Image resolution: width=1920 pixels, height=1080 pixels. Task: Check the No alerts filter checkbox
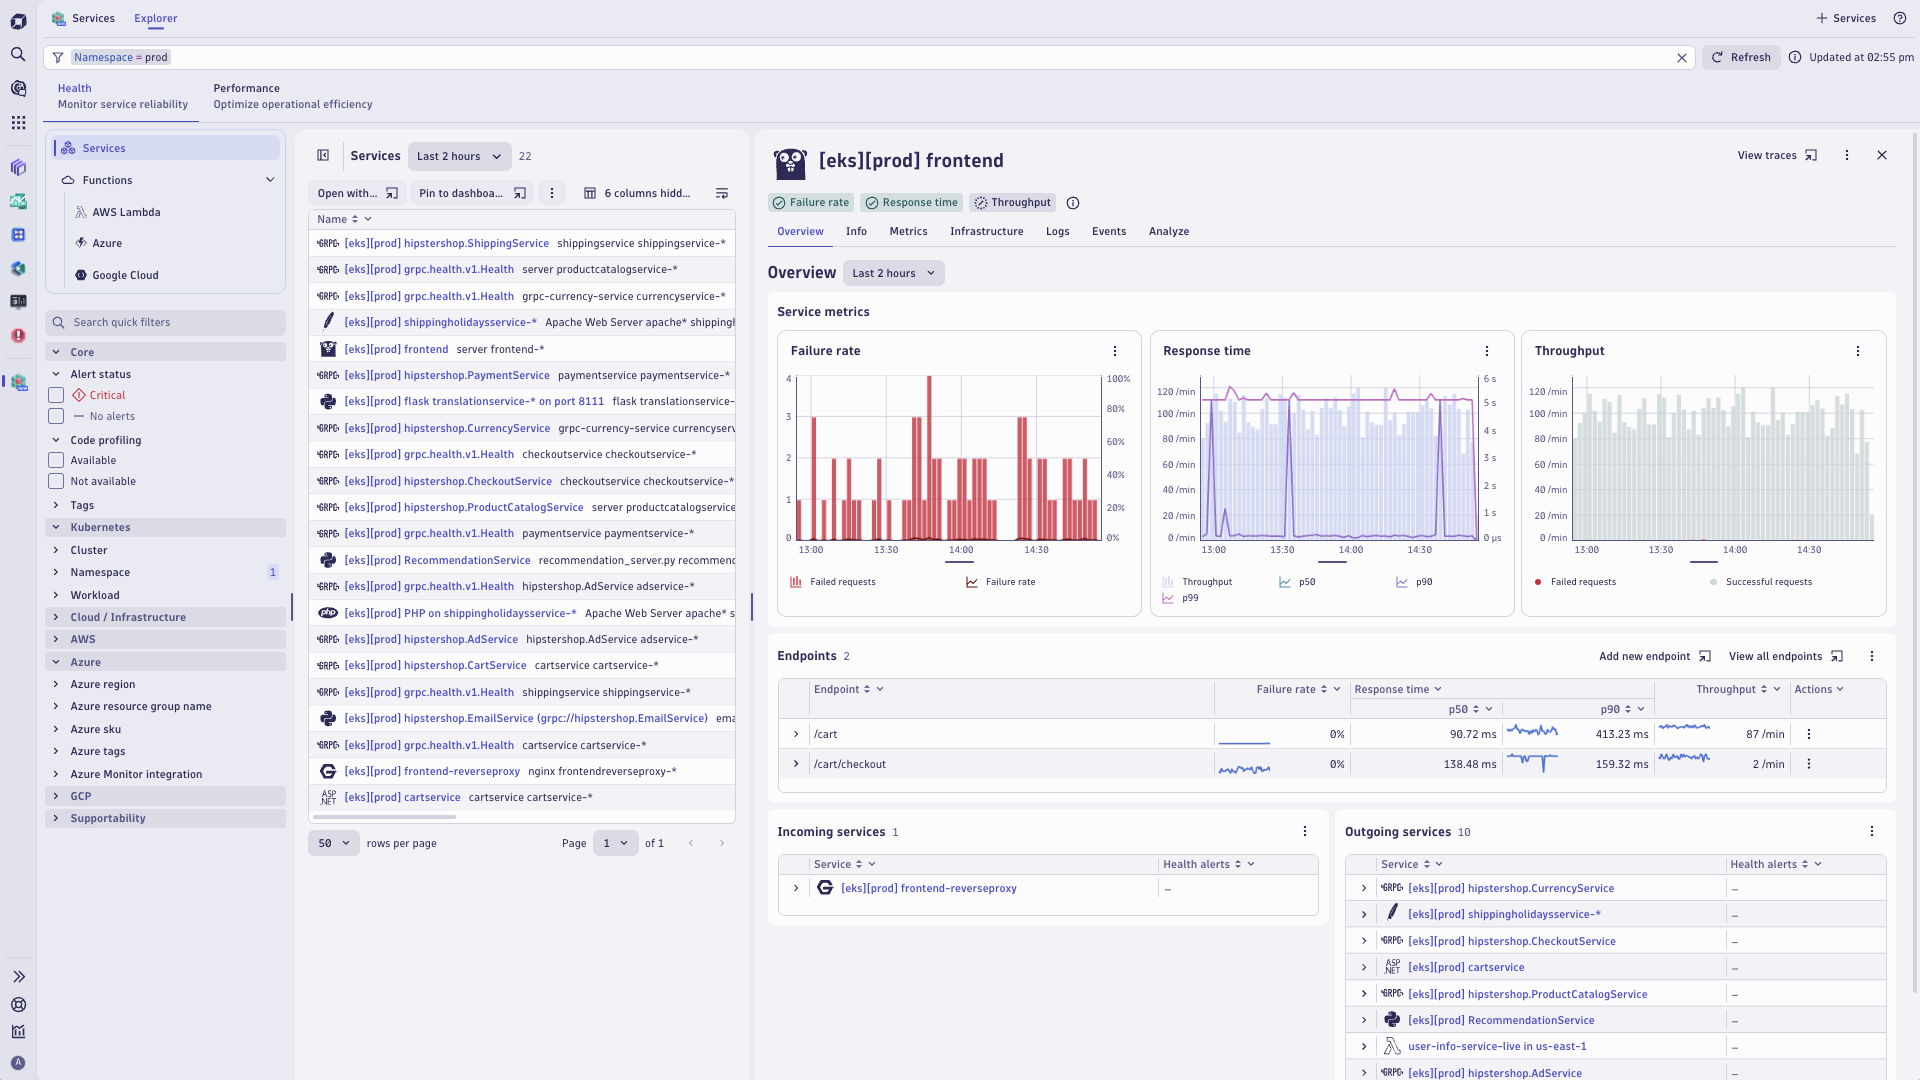(x=56, y=416)
